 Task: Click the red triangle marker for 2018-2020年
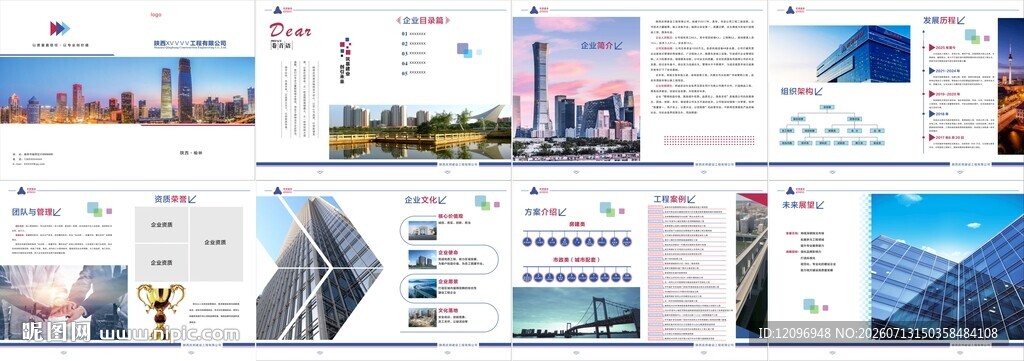(x=931, y=94)
